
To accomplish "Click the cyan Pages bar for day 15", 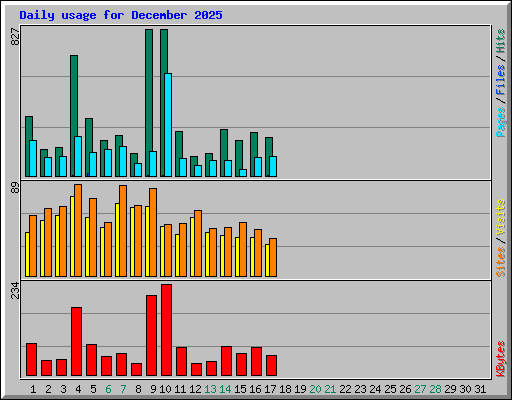I will coord(243,173).
